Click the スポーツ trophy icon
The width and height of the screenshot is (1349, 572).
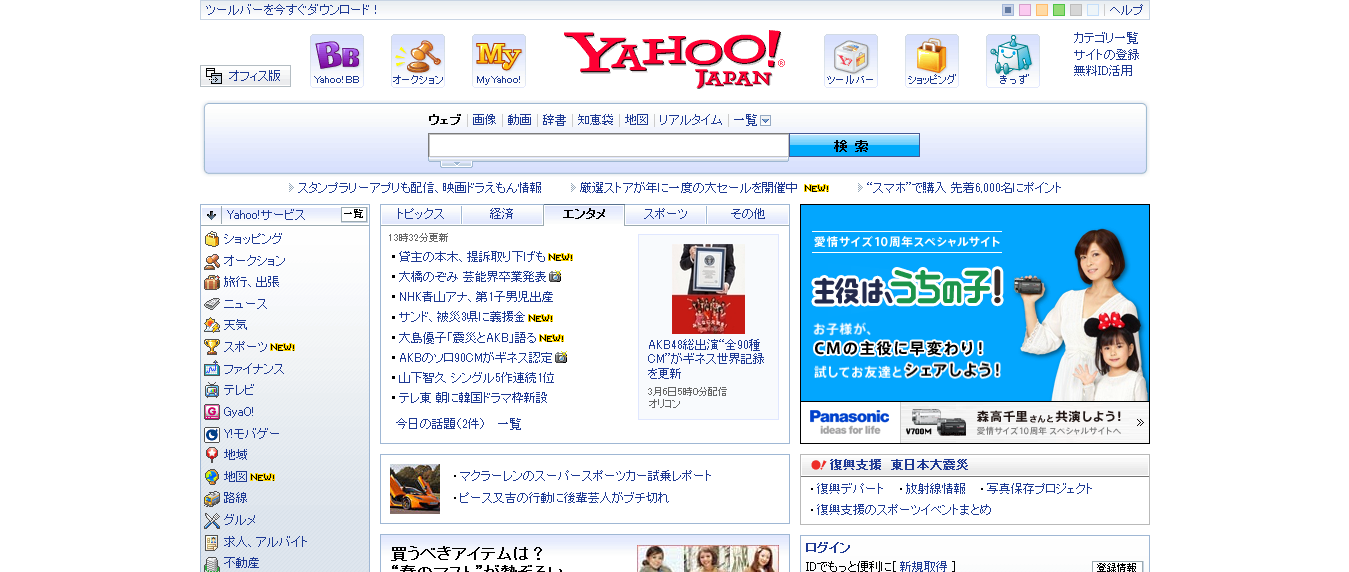pos(212,347)
